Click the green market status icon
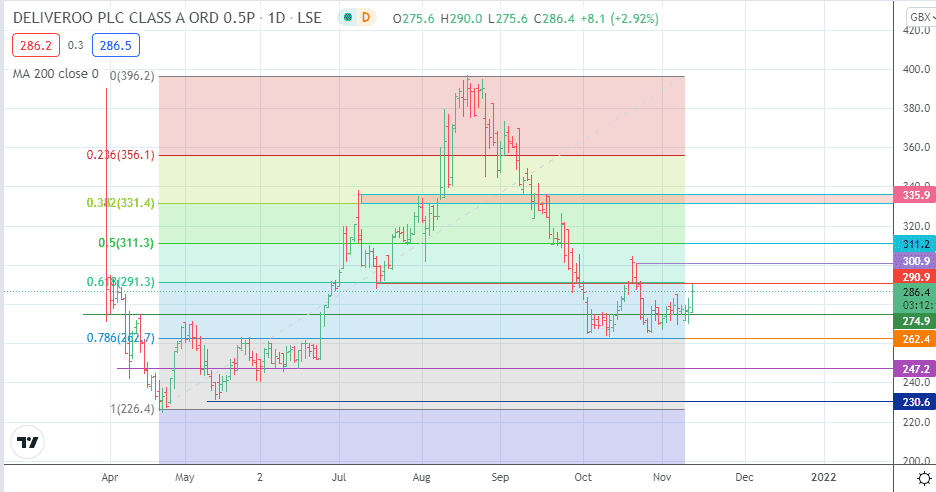 tap(347, 18)
